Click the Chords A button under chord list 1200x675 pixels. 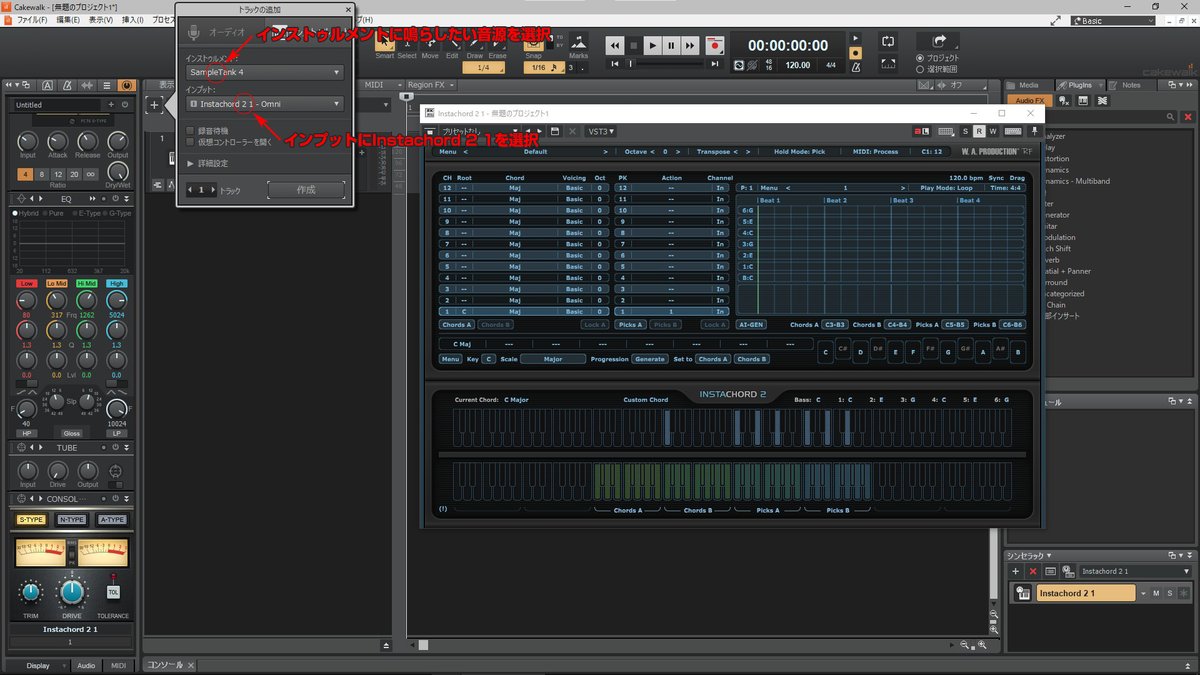coord(456,325)
